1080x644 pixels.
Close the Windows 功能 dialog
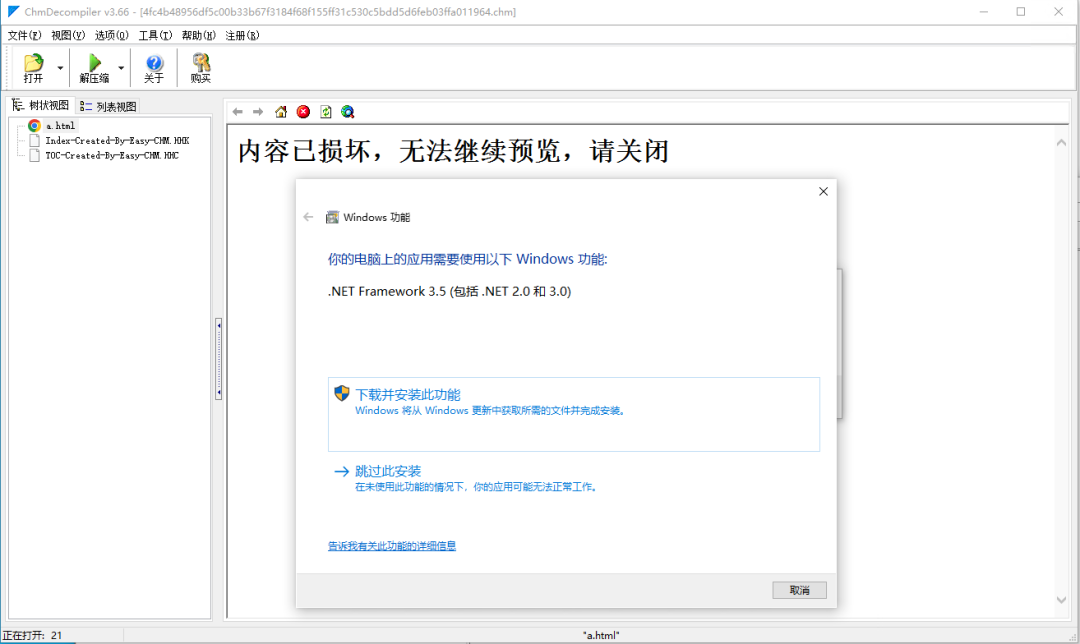point(823,191)
